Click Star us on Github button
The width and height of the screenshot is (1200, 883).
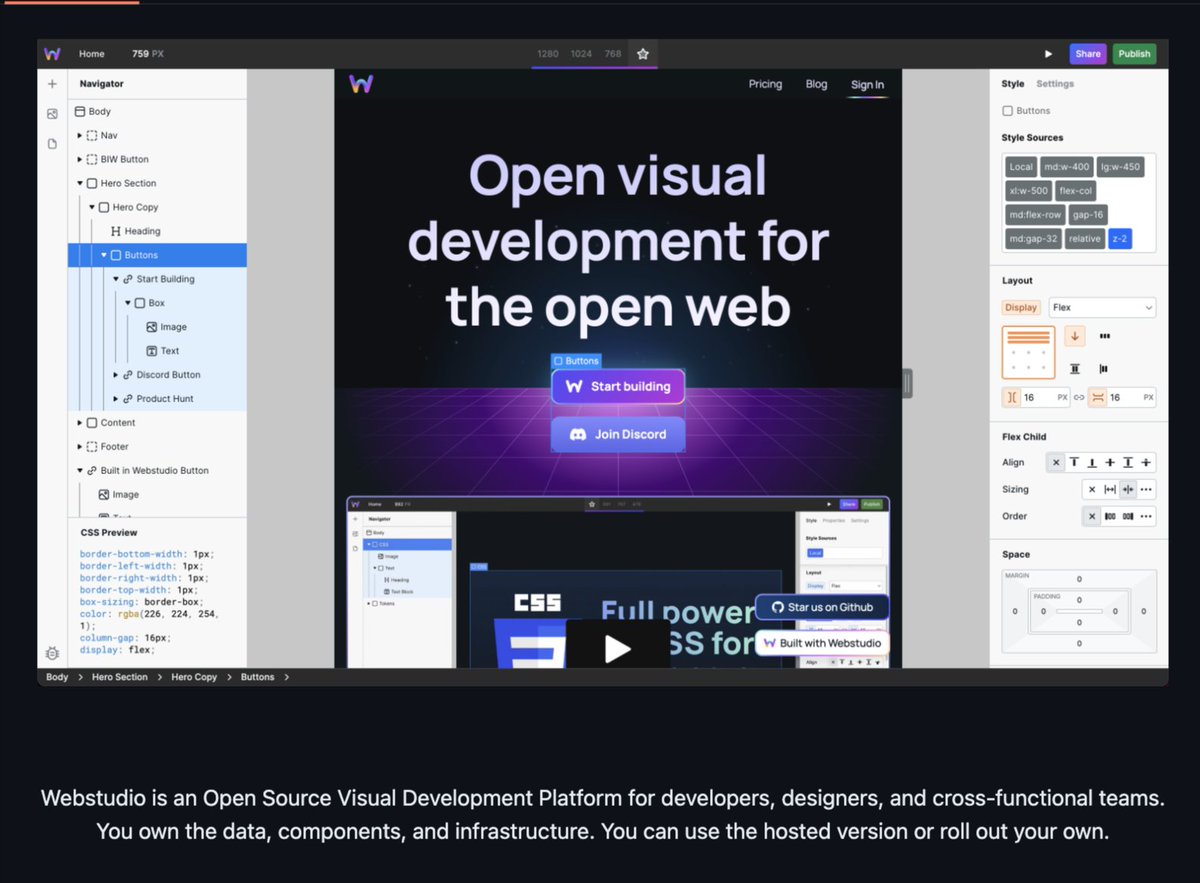(822, 607)
